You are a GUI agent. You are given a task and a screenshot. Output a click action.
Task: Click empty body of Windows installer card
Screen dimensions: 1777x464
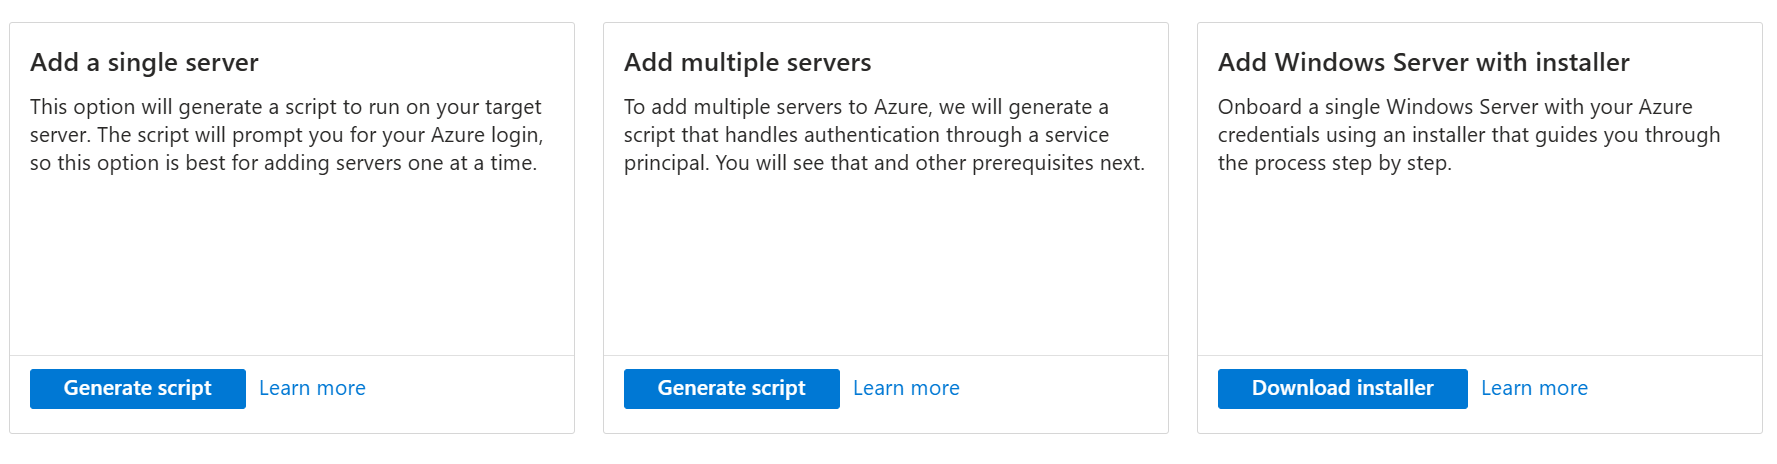(1480, 265)
